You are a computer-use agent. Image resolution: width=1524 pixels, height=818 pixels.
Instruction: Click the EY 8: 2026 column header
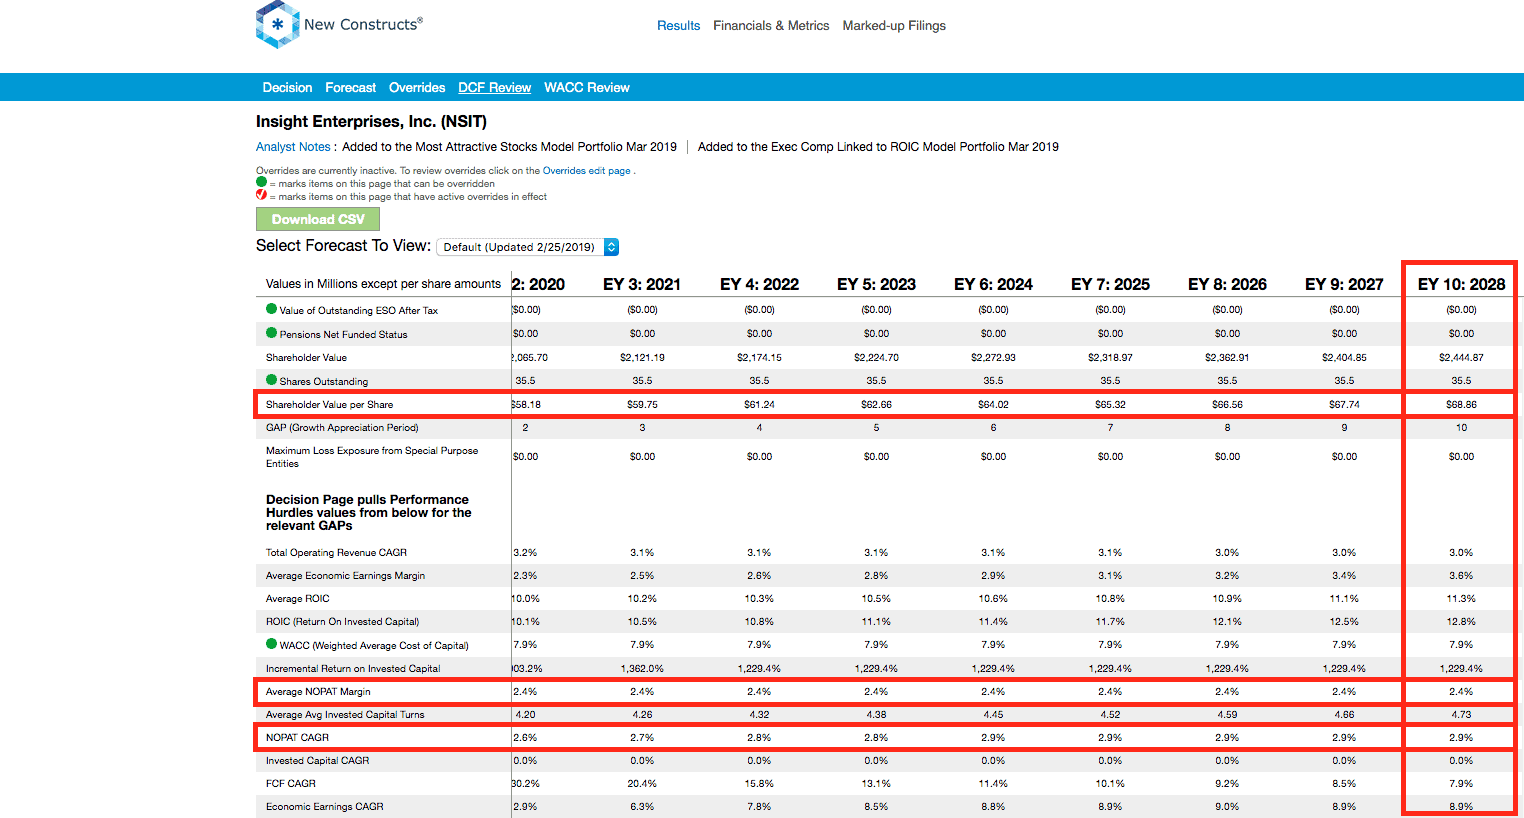click(x=1227, y=284)
